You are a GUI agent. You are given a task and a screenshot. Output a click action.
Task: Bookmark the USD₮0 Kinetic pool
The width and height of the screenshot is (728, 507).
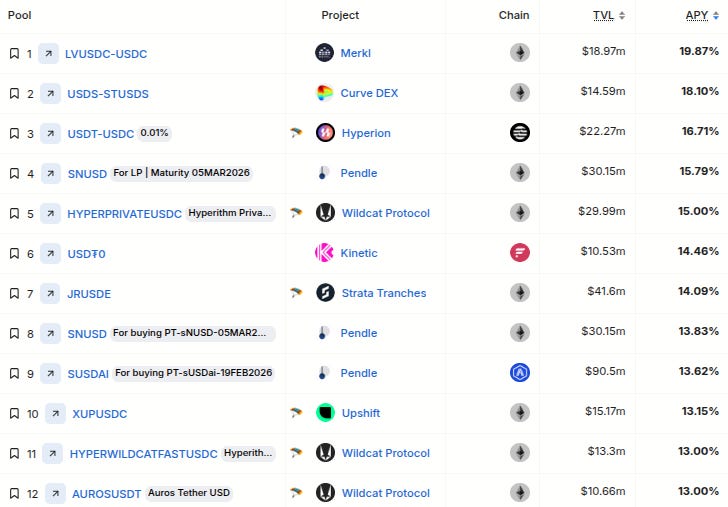pos(14,254)
